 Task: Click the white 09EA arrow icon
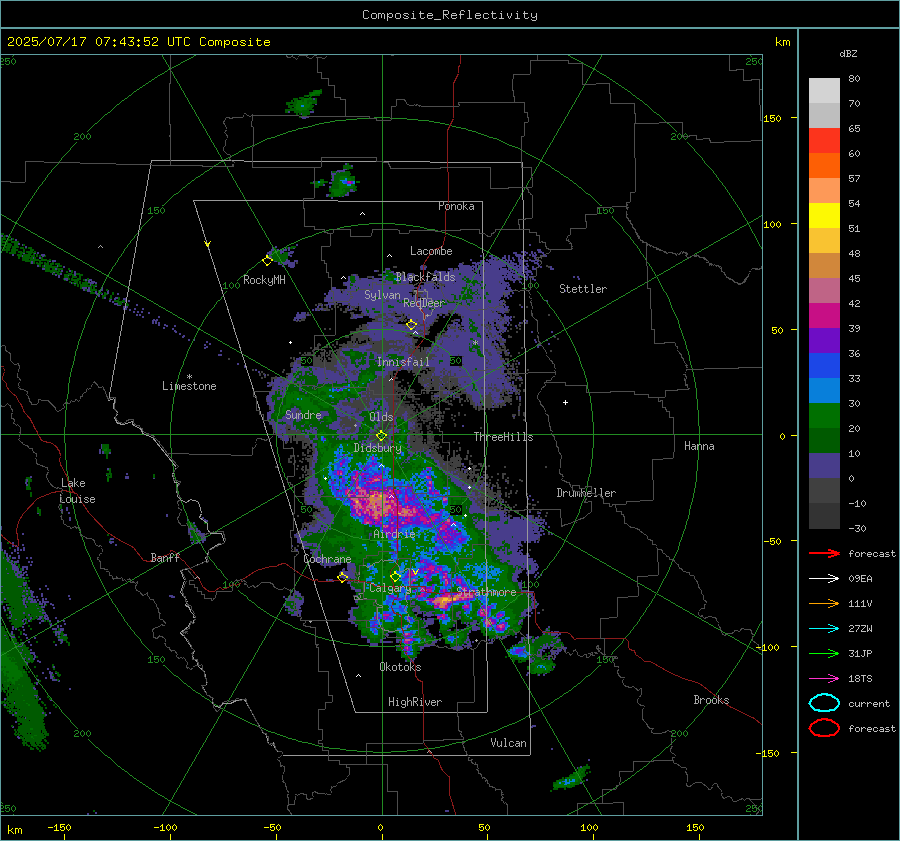[824, 579]
